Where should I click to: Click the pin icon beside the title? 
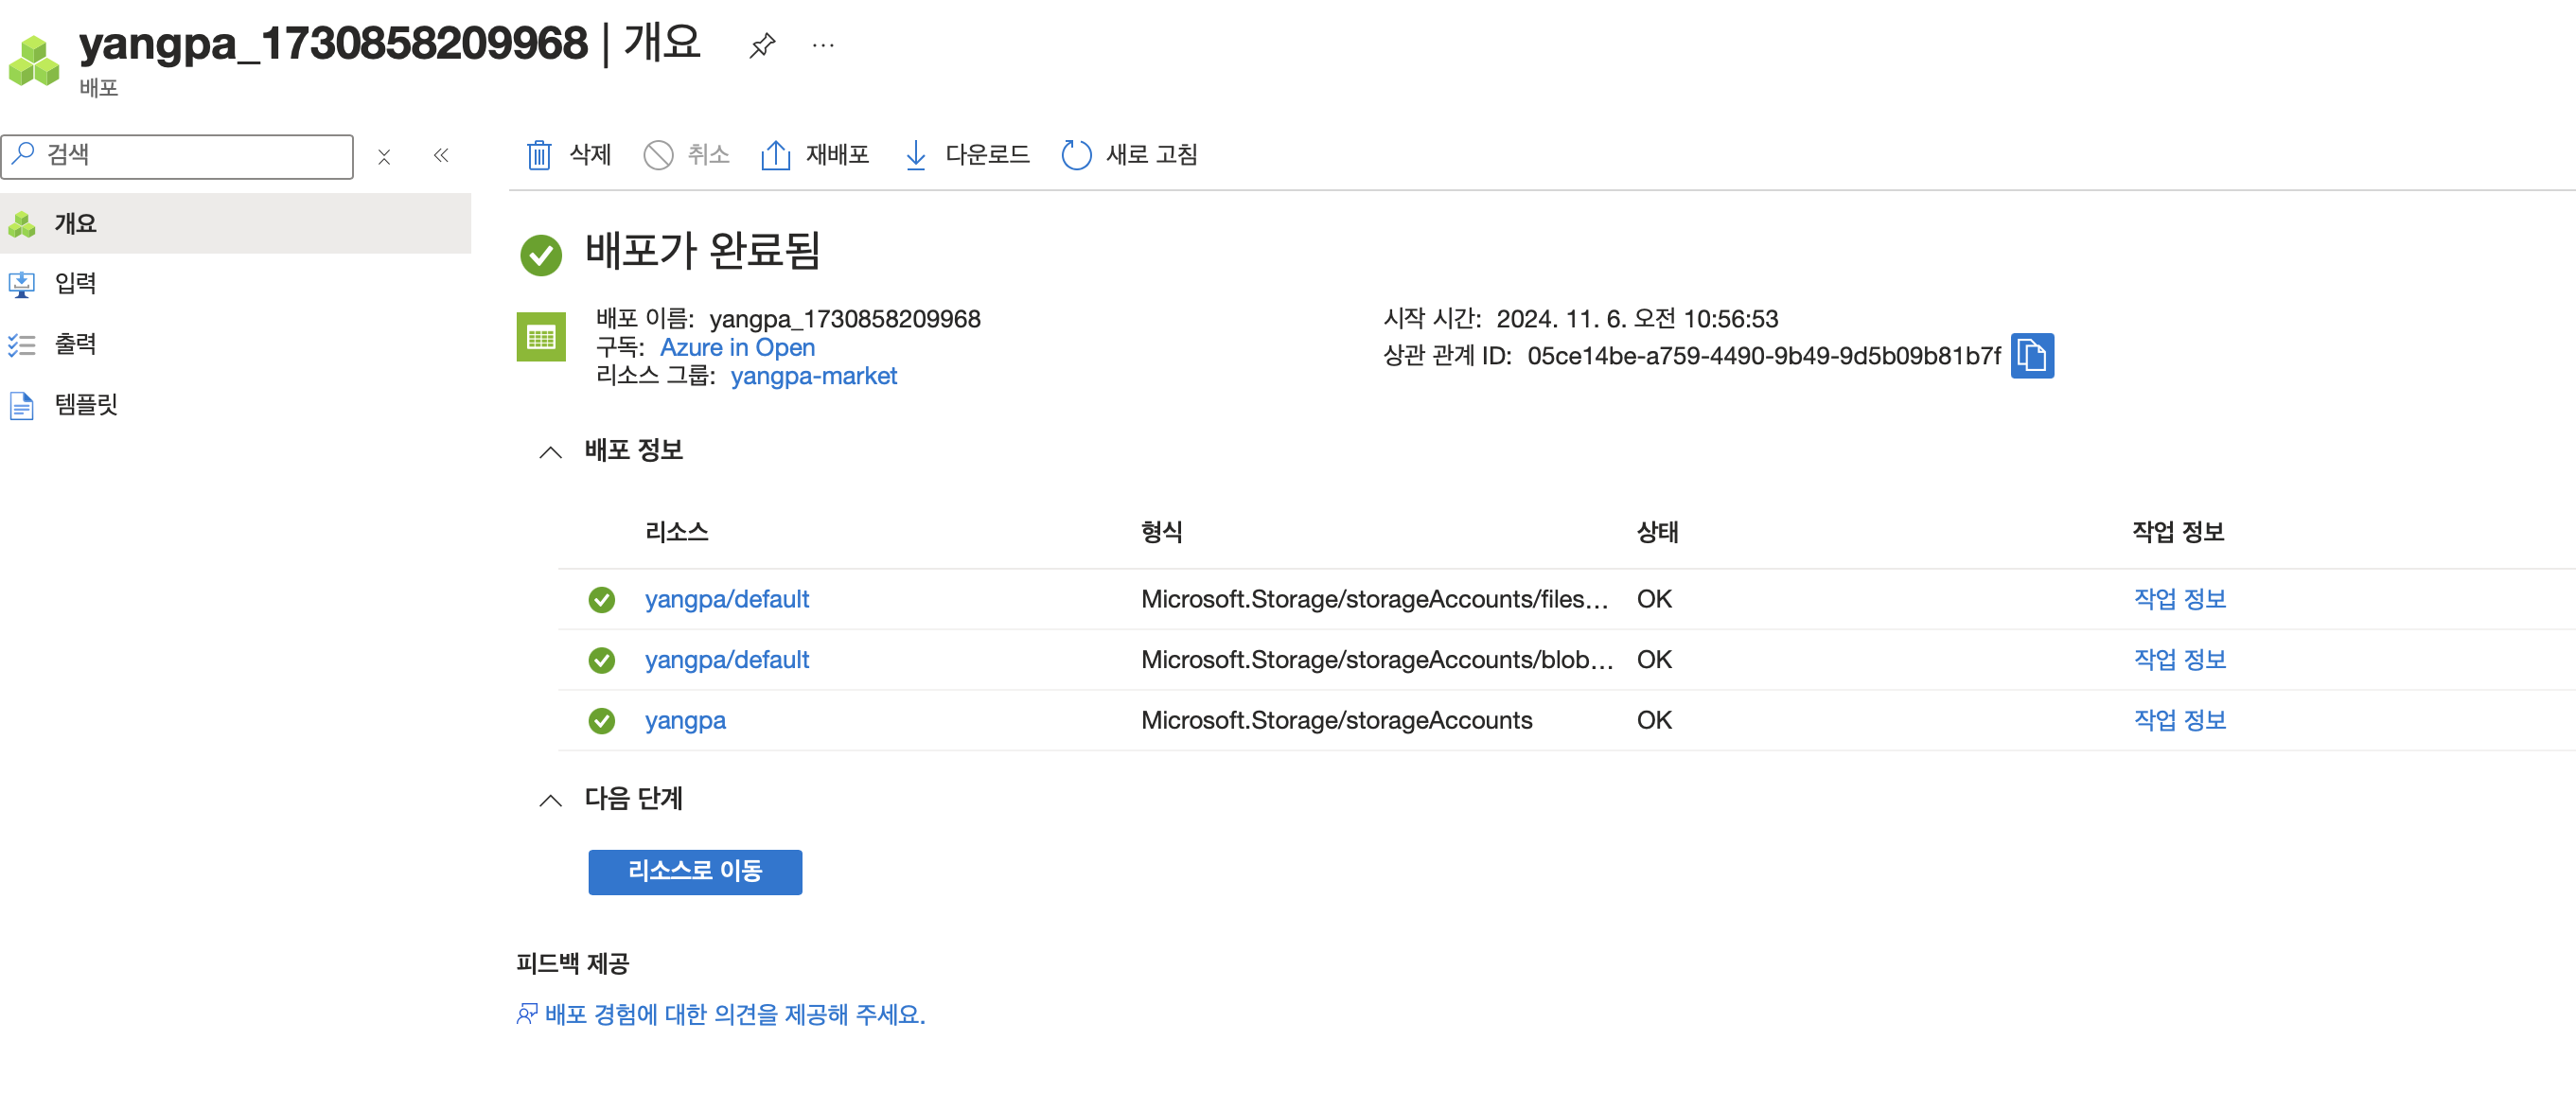[x=762, y=45]
